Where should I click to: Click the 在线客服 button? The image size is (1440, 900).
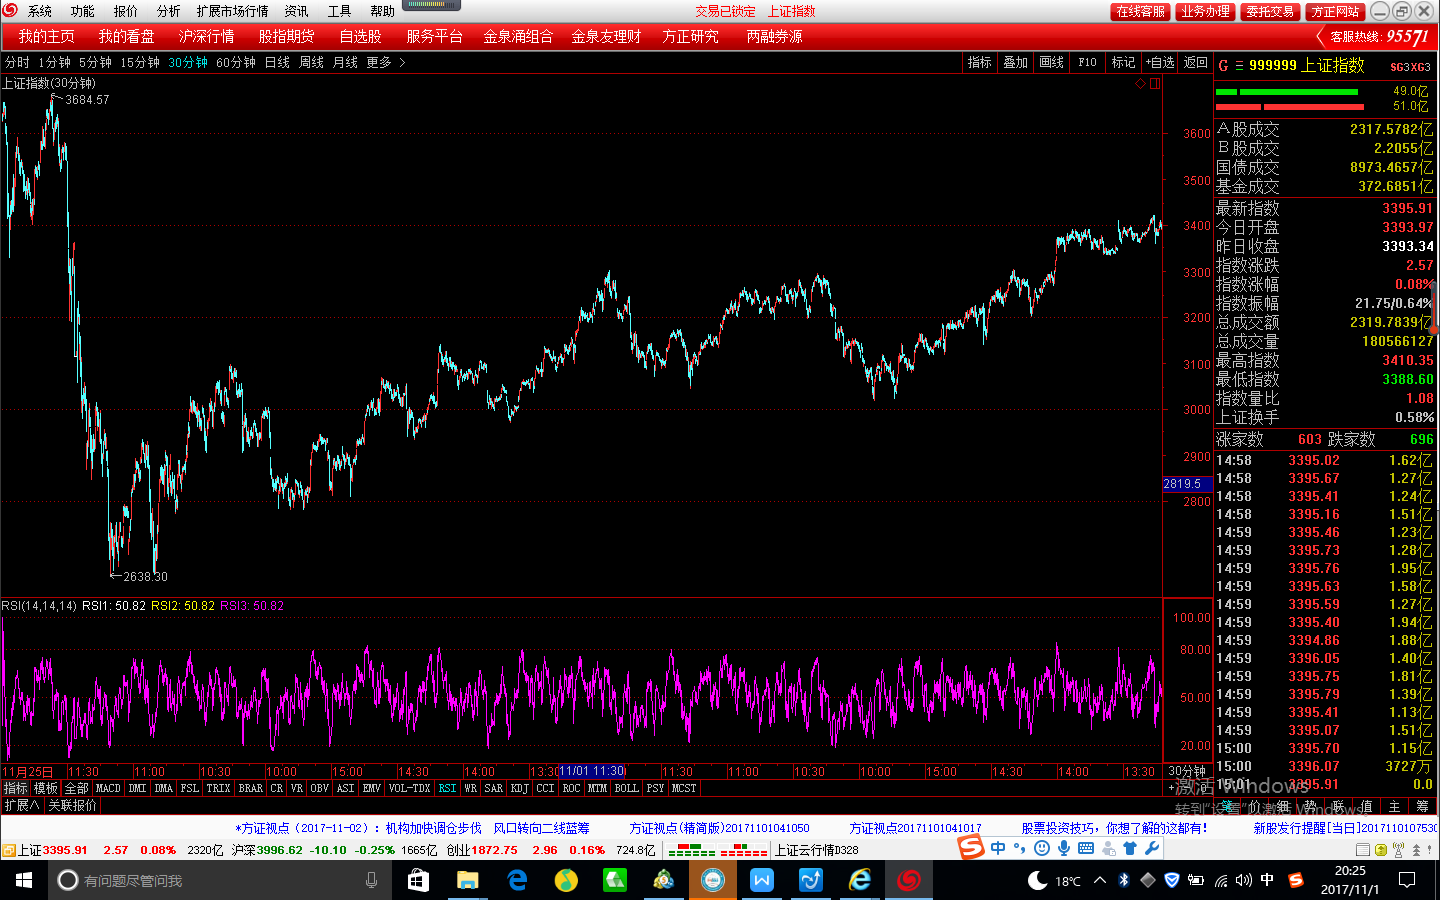tap(1140, 11)
